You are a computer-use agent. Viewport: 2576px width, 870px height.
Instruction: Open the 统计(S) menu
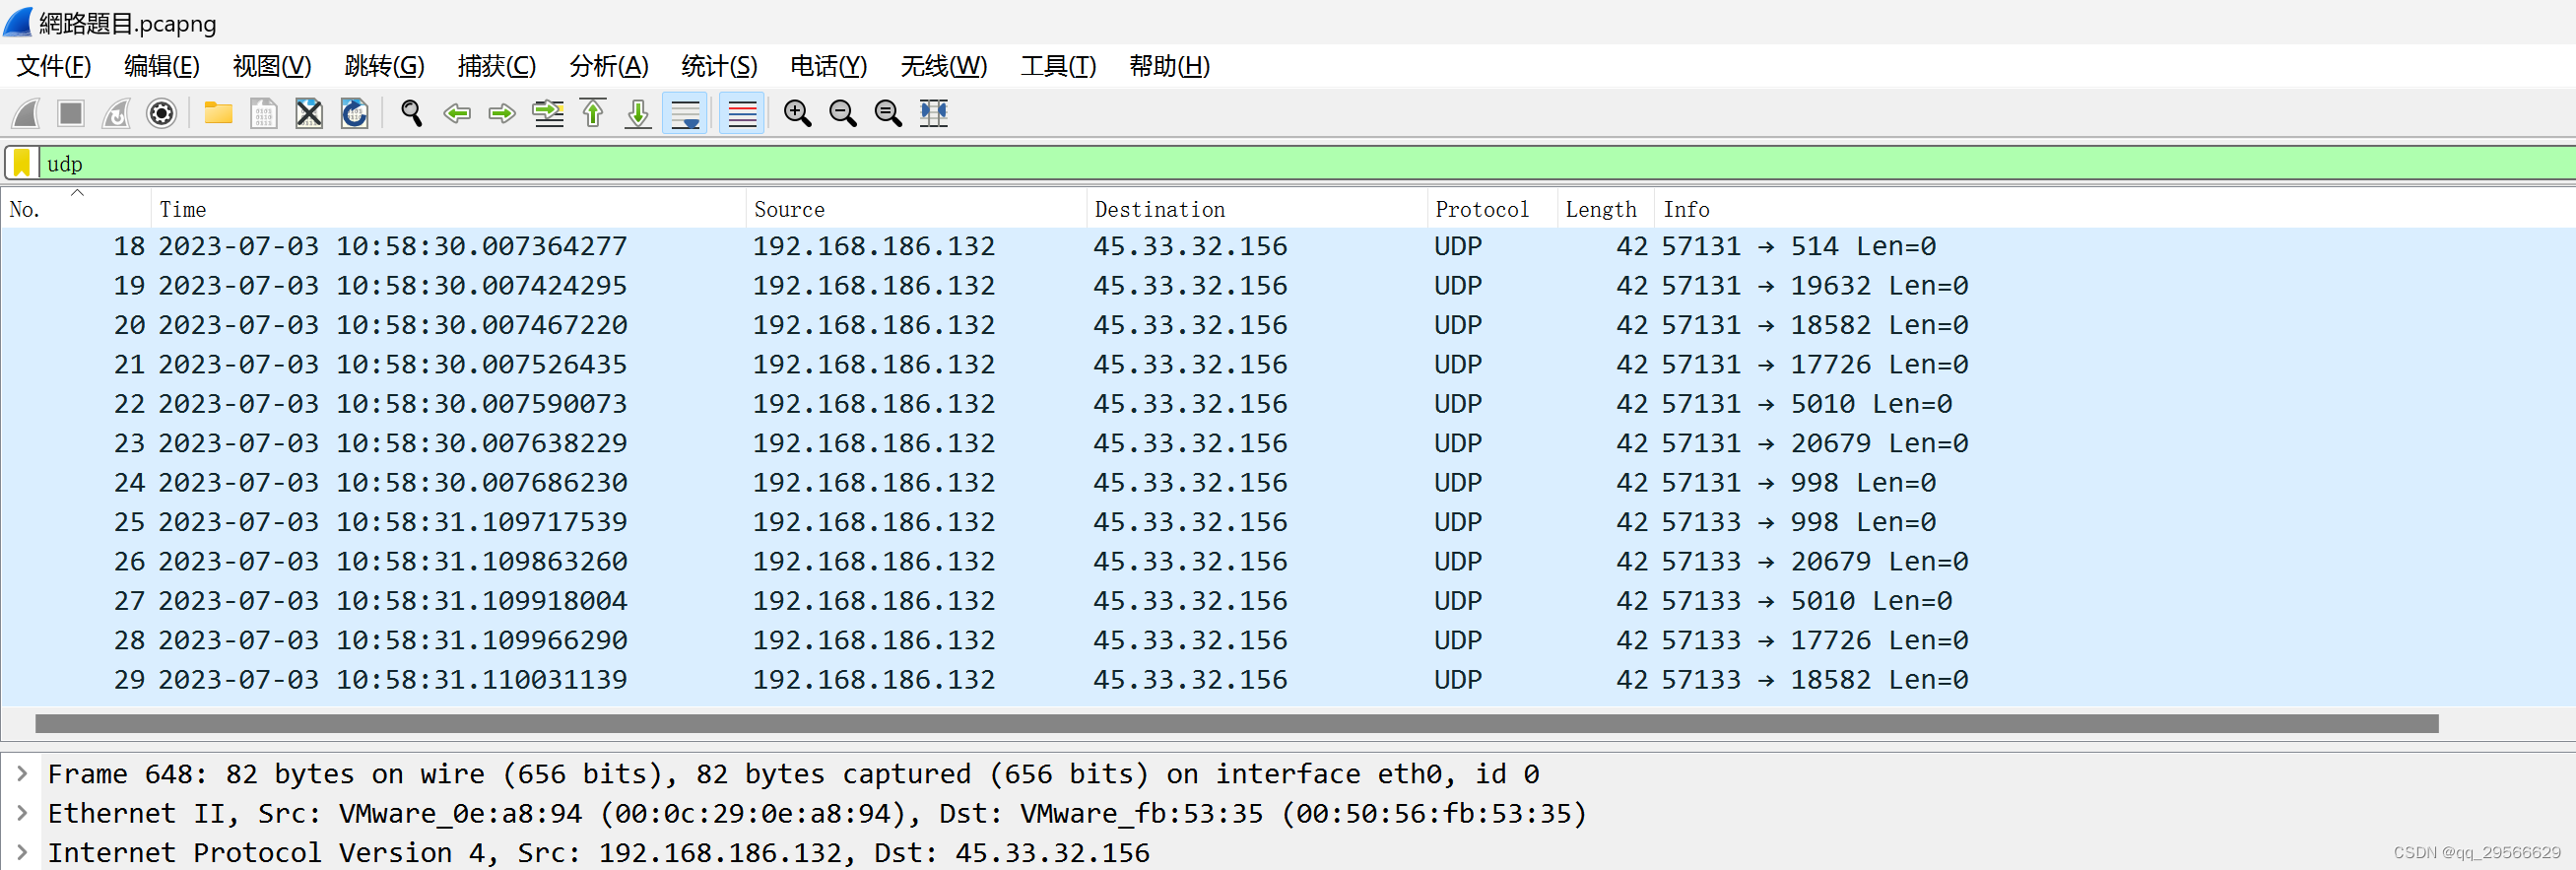(719, 66)
